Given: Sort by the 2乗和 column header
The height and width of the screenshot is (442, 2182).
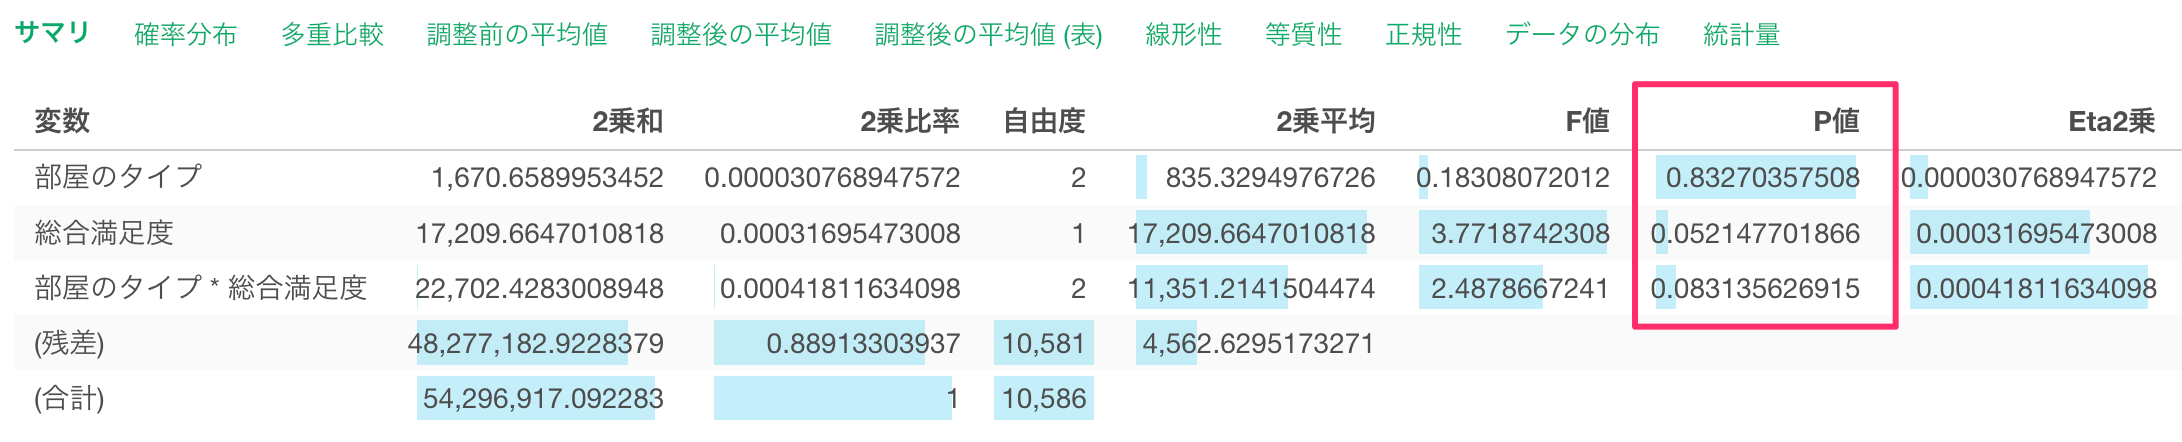Looking at the screenshot, I should point(627,121).
